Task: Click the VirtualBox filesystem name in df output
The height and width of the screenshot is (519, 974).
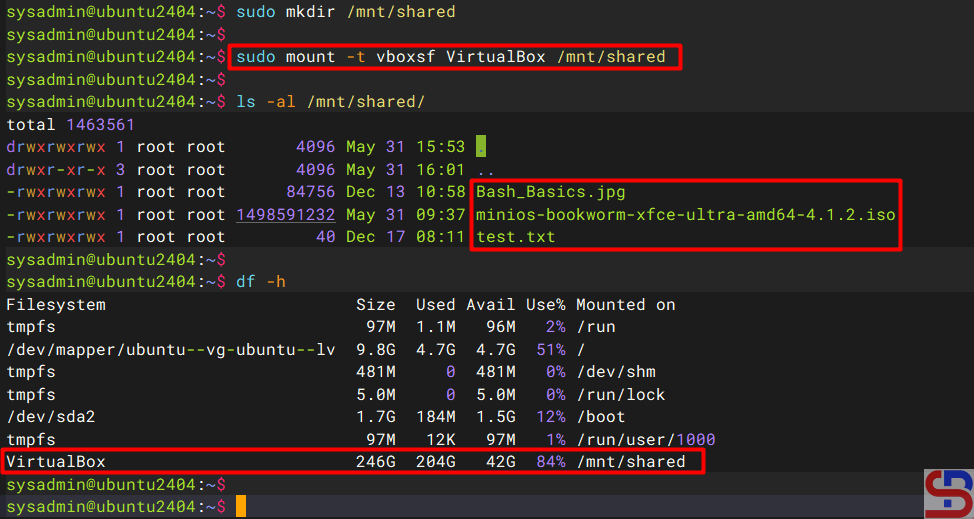Action: 56,461
